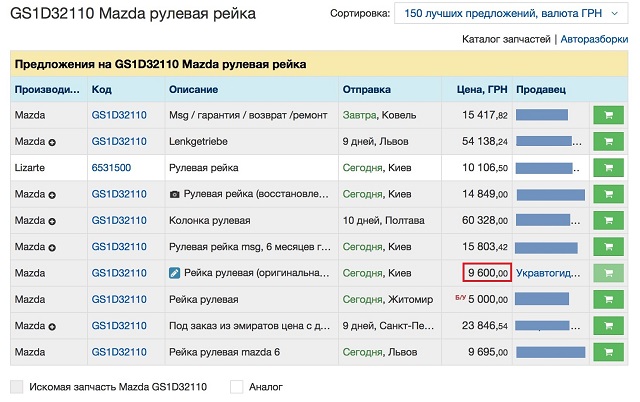Image resolution: width=640 pixels, height=402 pixels.
Task: Click the blue edit note icon beside Рейка рулевая (оригинальная)
Action: click(174, 272)
